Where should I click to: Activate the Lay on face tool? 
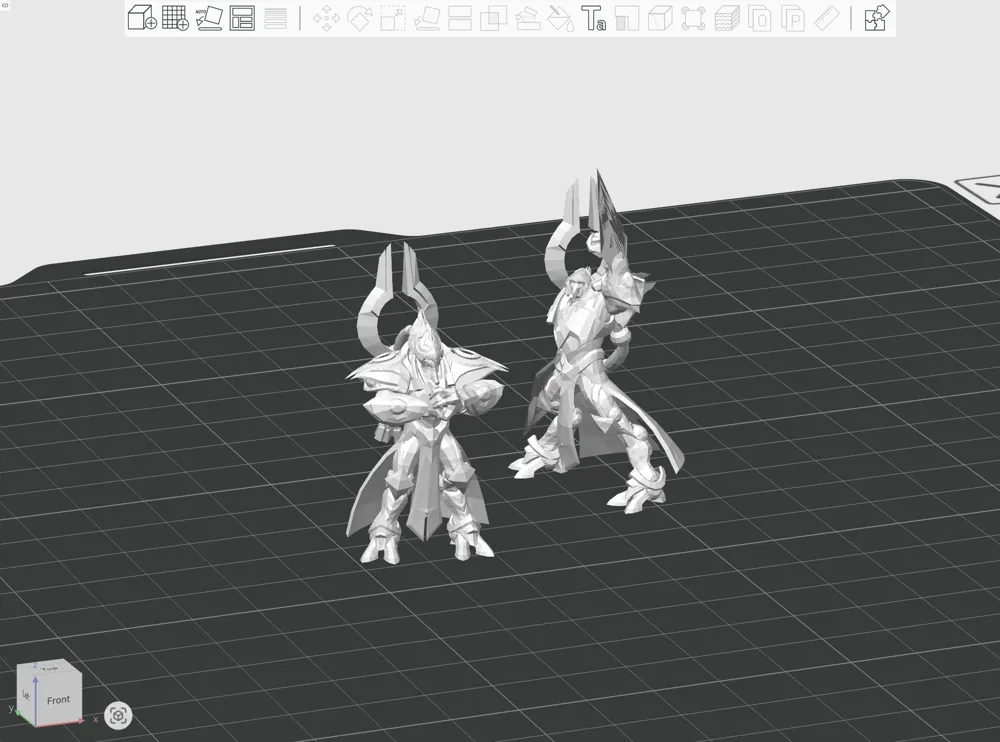tap(427, 18)
